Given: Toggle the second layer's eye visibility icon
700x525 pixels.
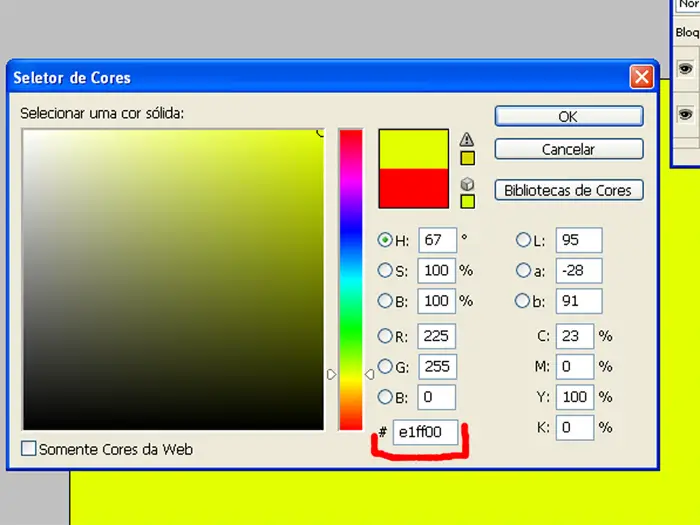Looking at the screenshot, I should pyautogui.click(x=685, y=113).
